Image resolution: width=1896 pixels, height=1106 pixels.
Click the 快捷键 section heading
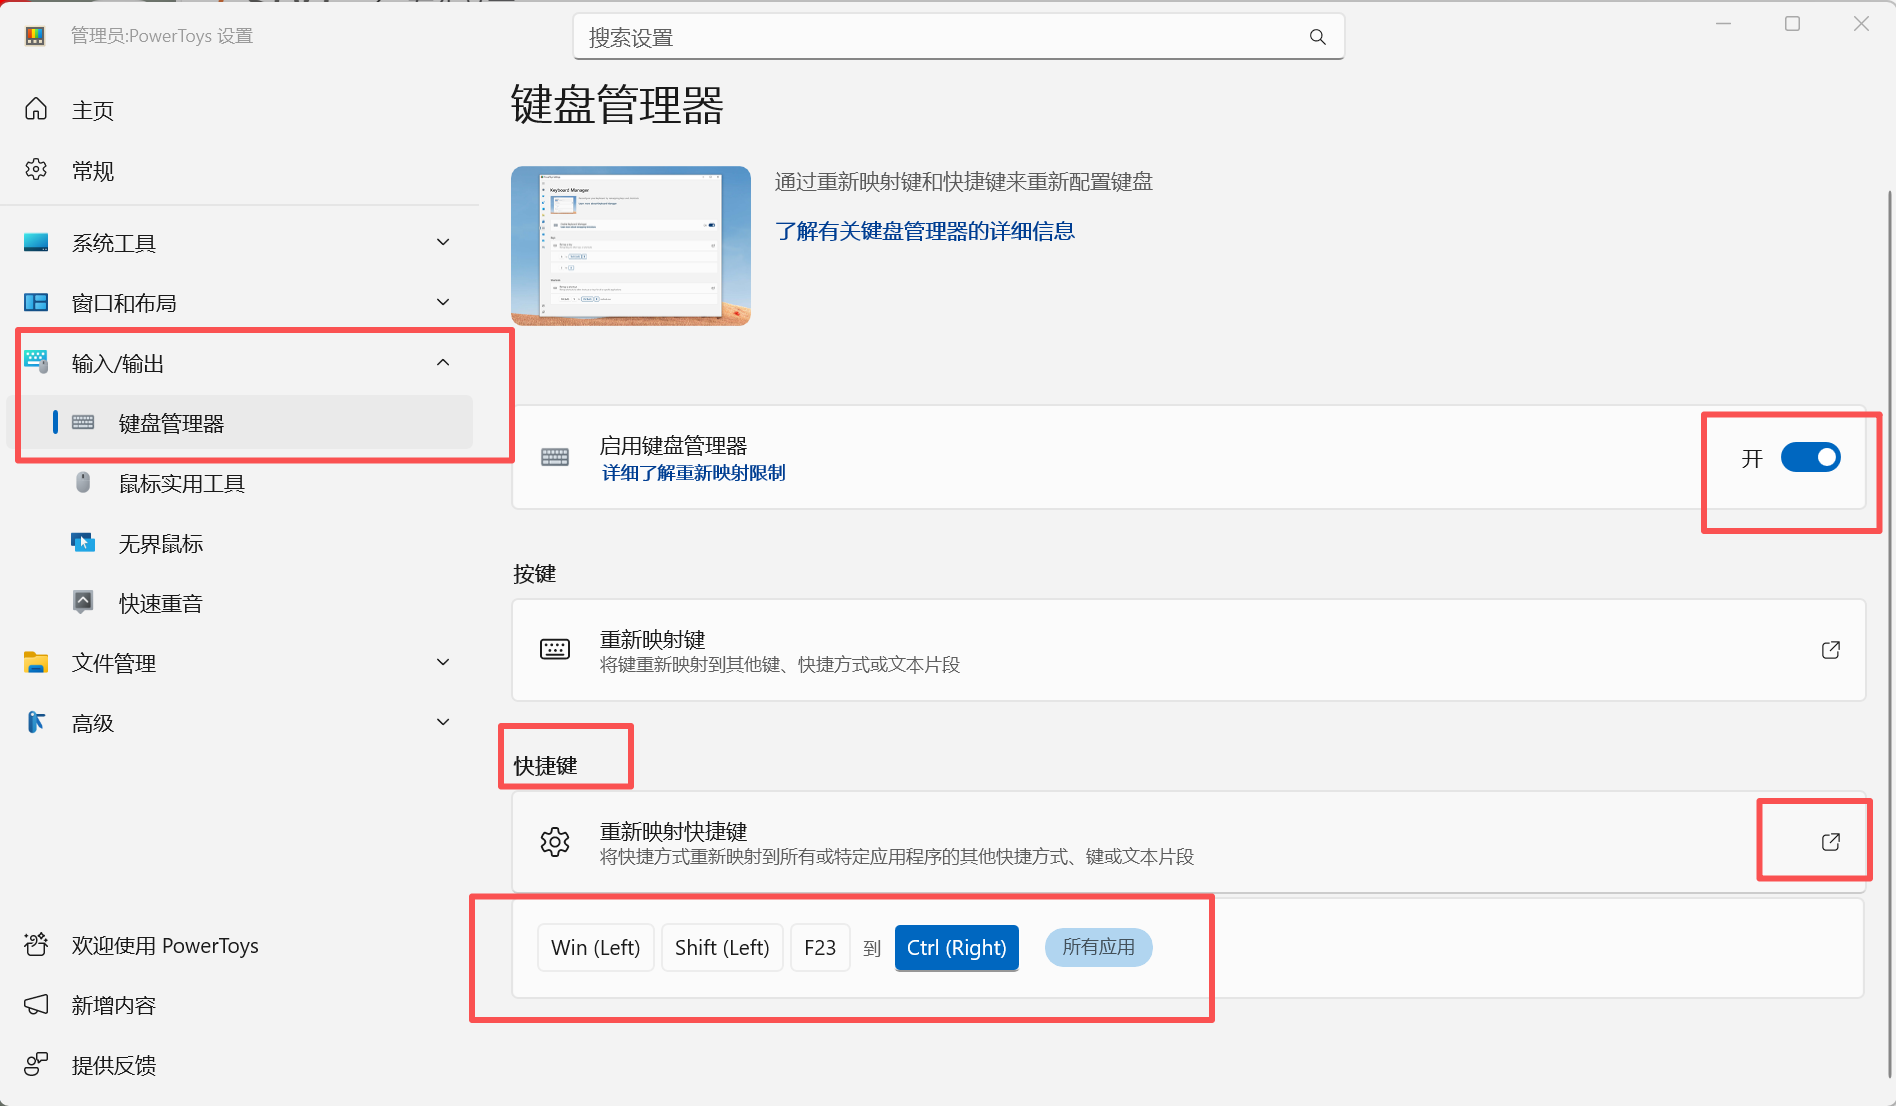(x=545, y=766)
